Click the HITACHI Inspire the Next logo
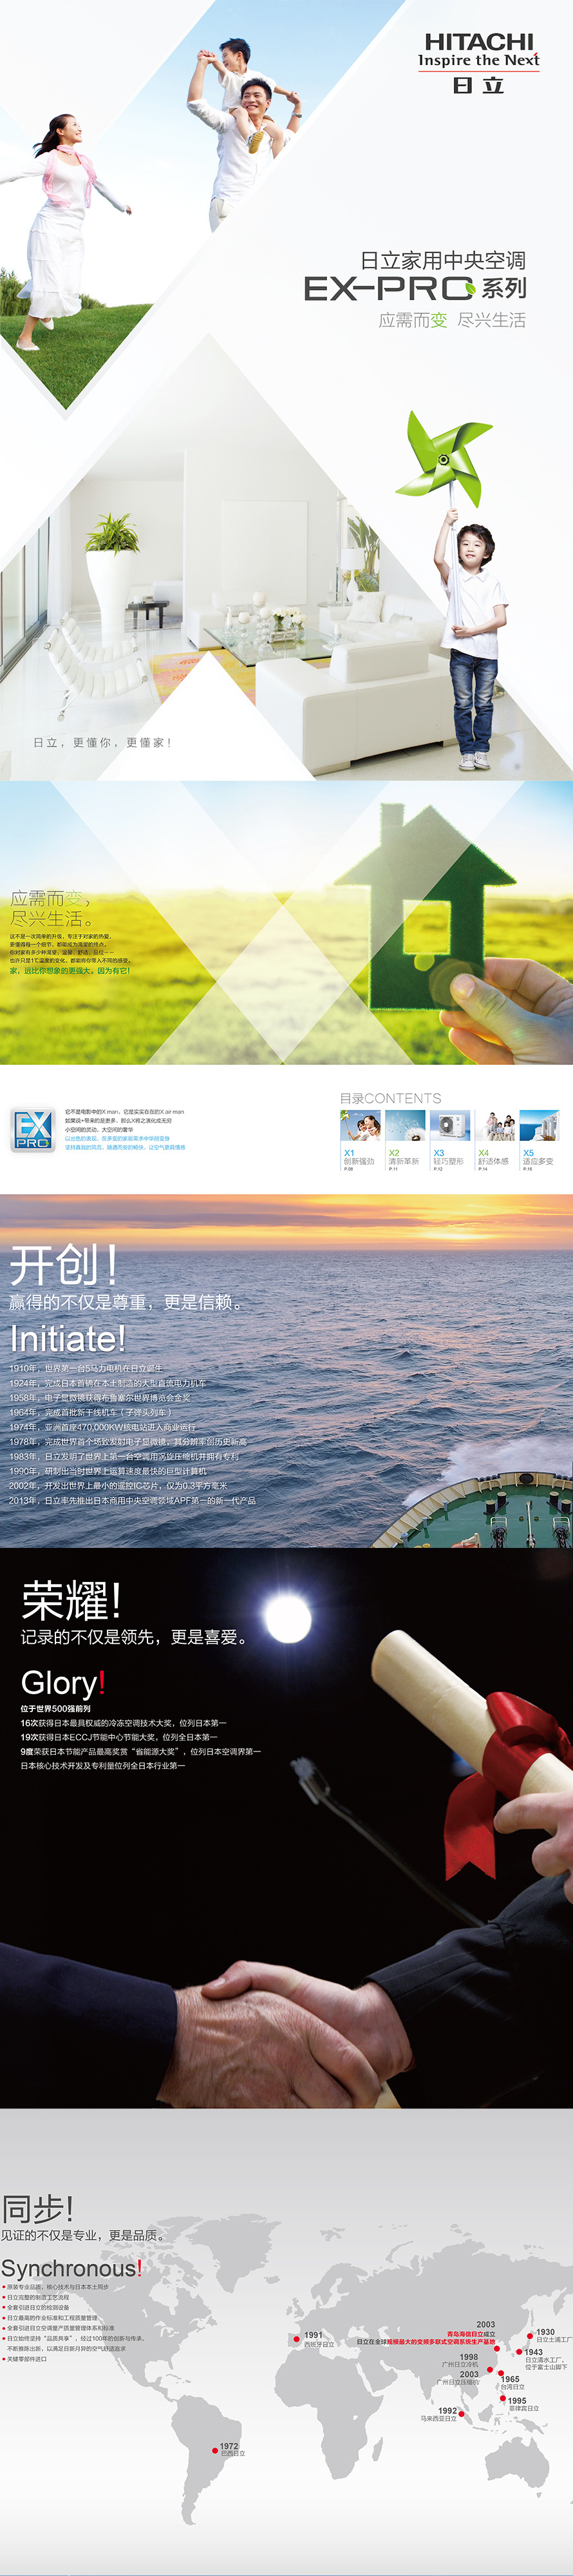 [478, 63]
